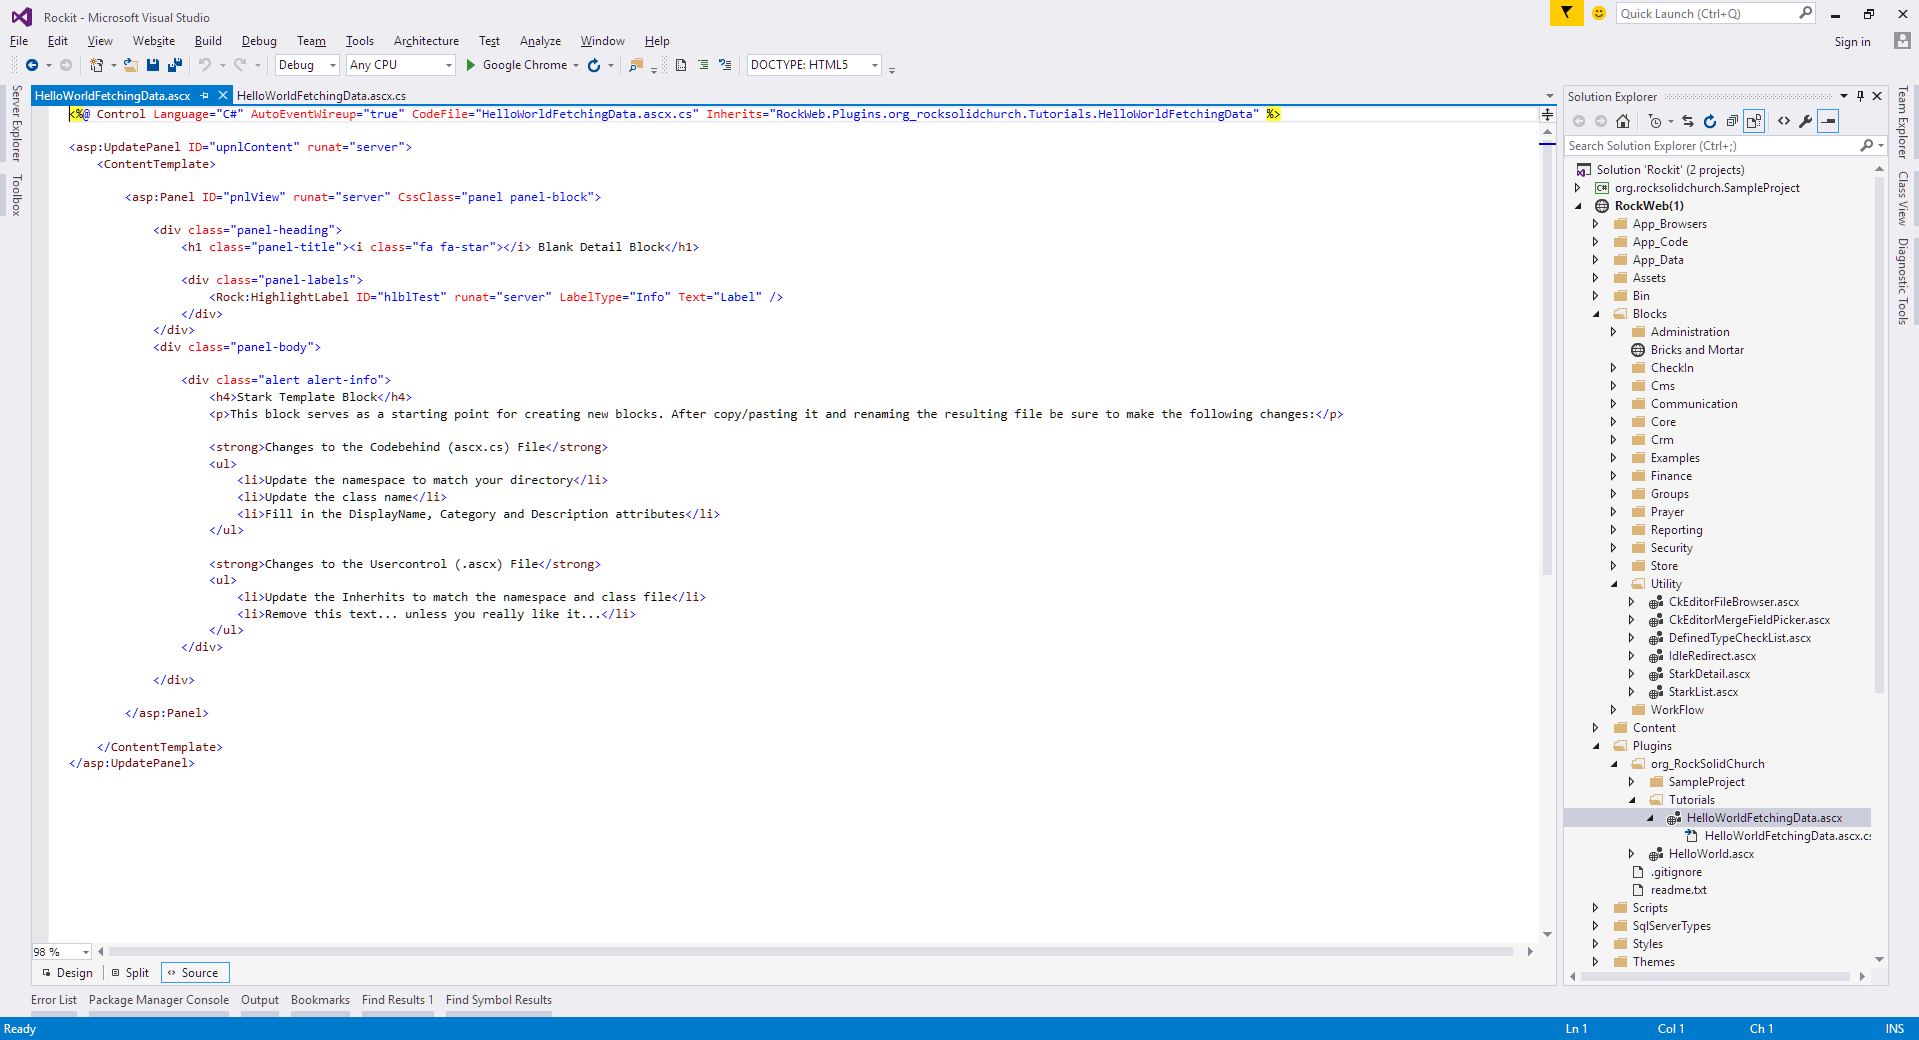Expand the App_Code folder
This screenshot has width=1919, height=1040.
pyautogui.click(x=1596, y=242)
